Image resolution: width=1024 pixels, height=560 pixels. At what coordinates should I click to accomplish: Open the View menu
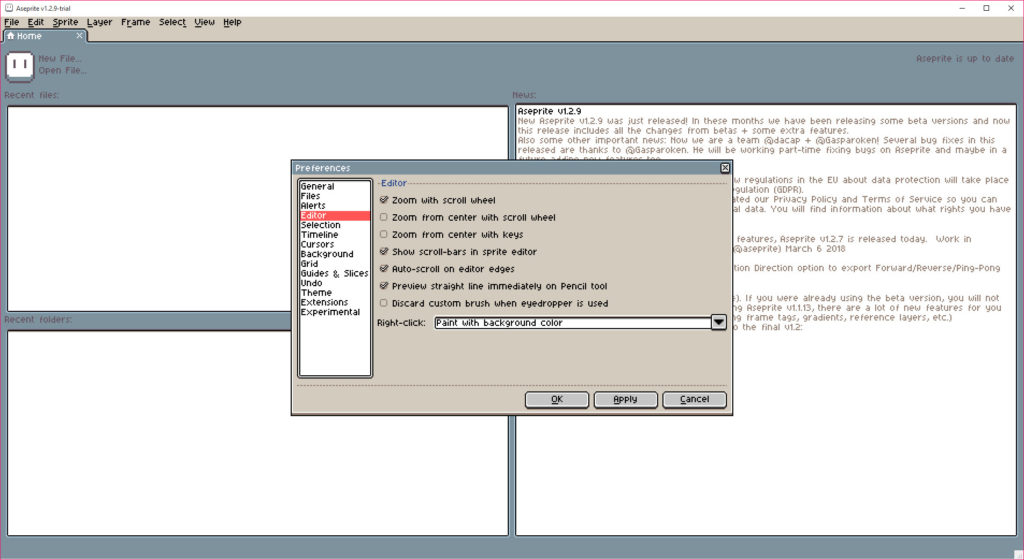[x=204, y=22]
